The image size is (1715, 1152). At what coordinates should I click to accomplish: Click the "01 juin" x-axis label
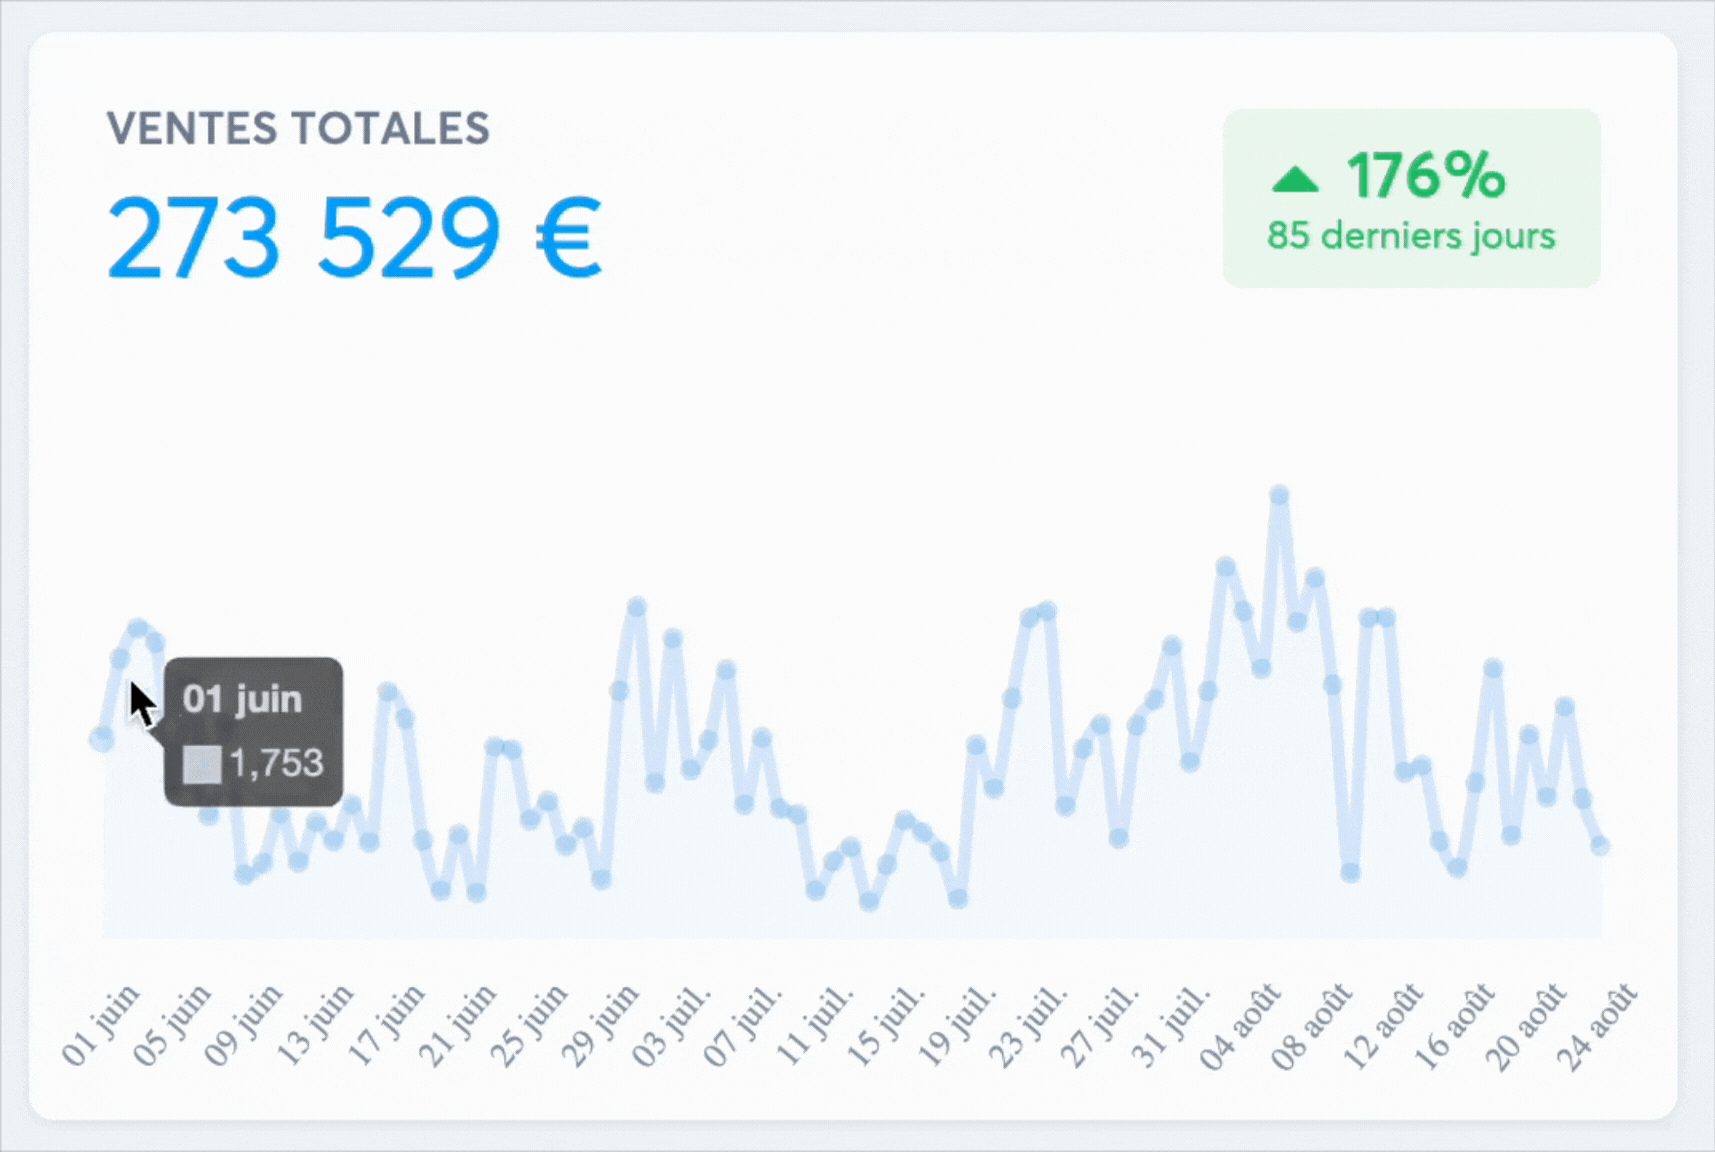(100, 1026)
